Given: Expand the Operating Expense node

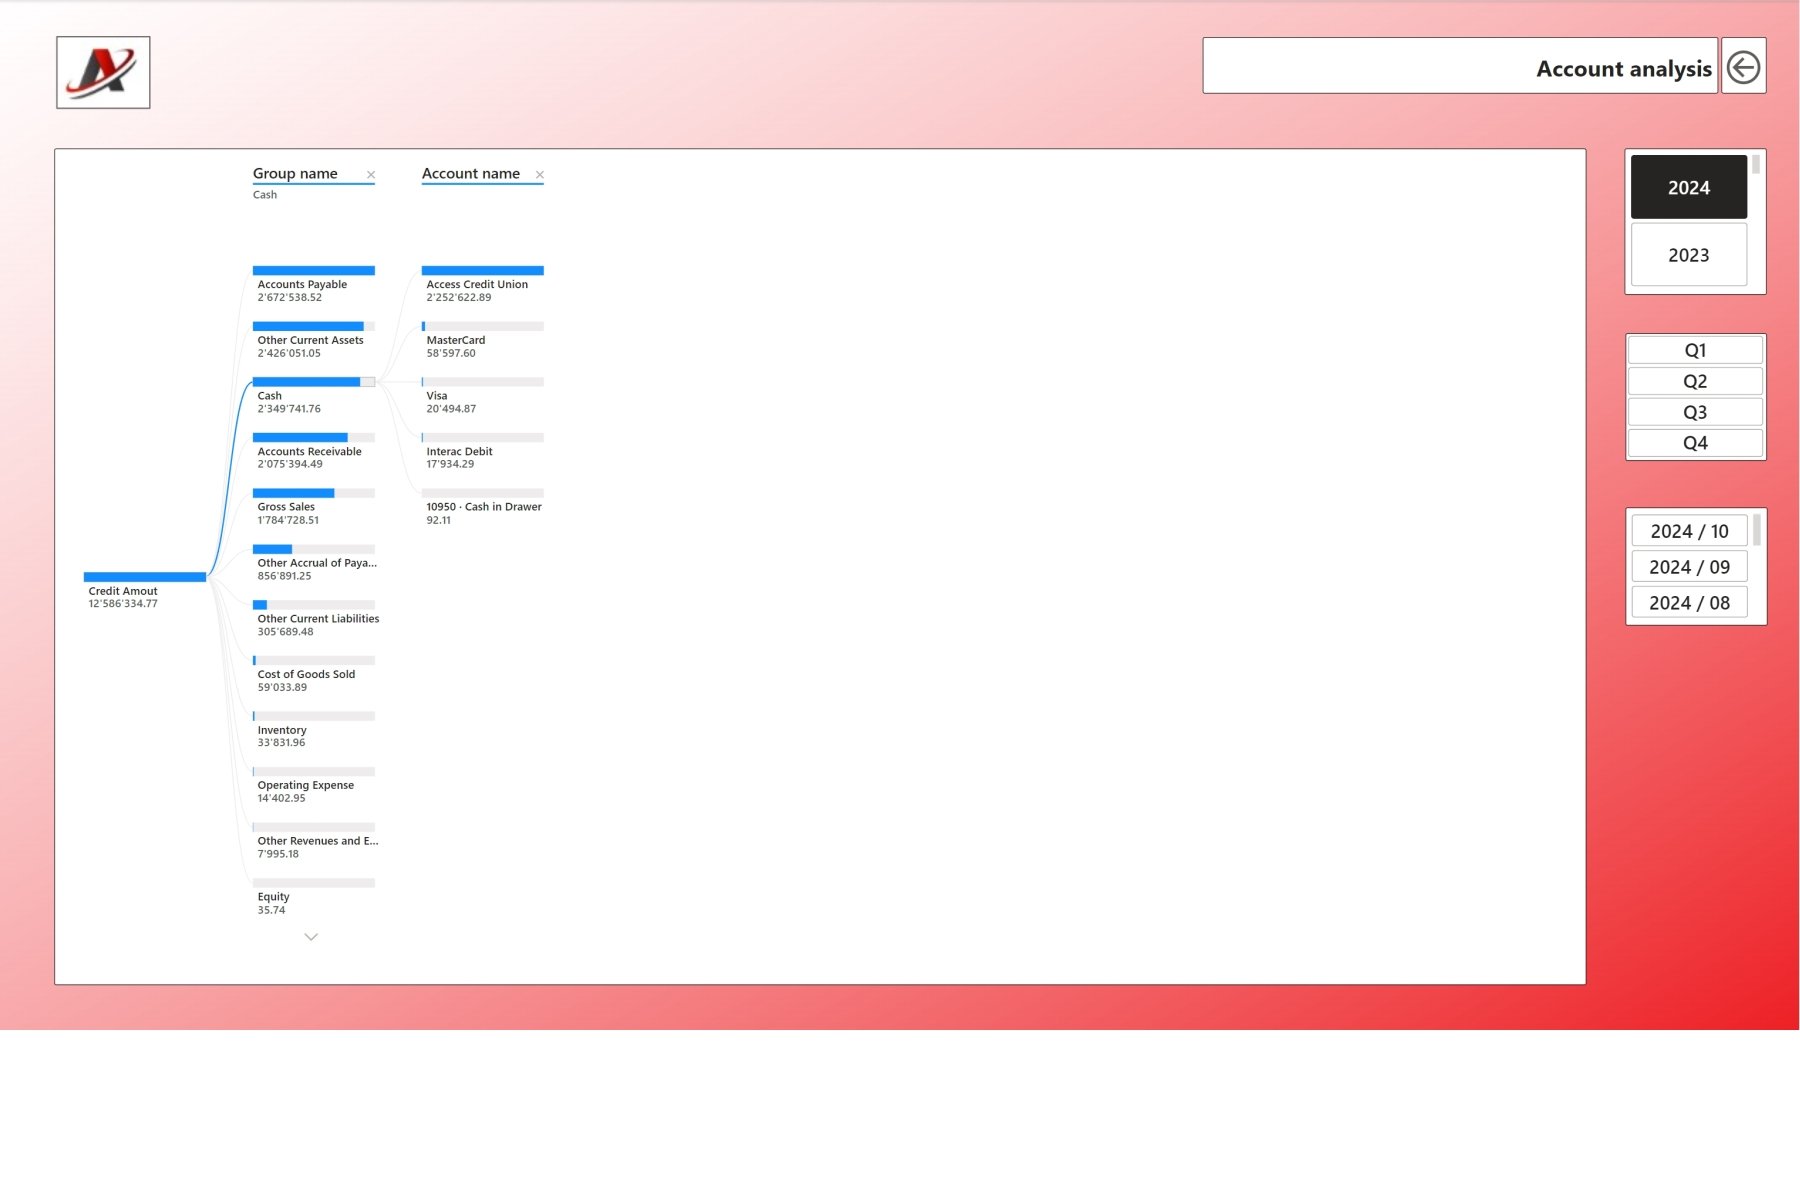Looking at the screenshot, I should point(314,785).
